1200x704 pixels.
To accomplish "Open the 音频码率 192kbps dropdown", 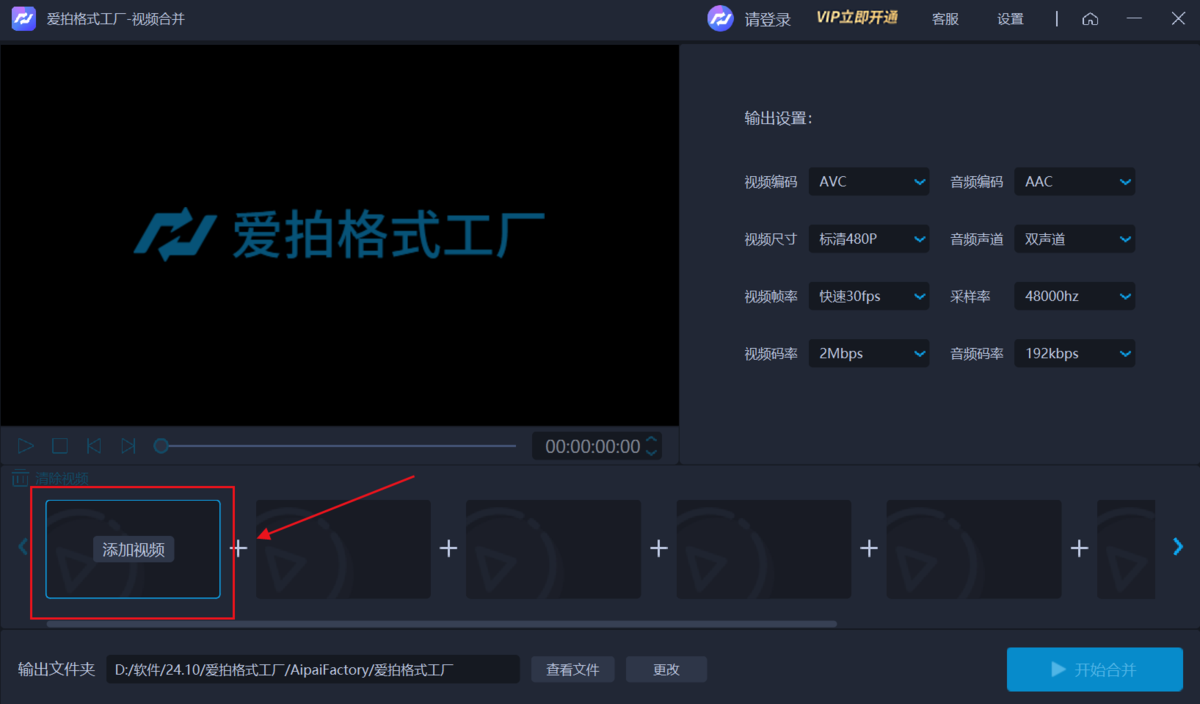I will coord(1074,352).
